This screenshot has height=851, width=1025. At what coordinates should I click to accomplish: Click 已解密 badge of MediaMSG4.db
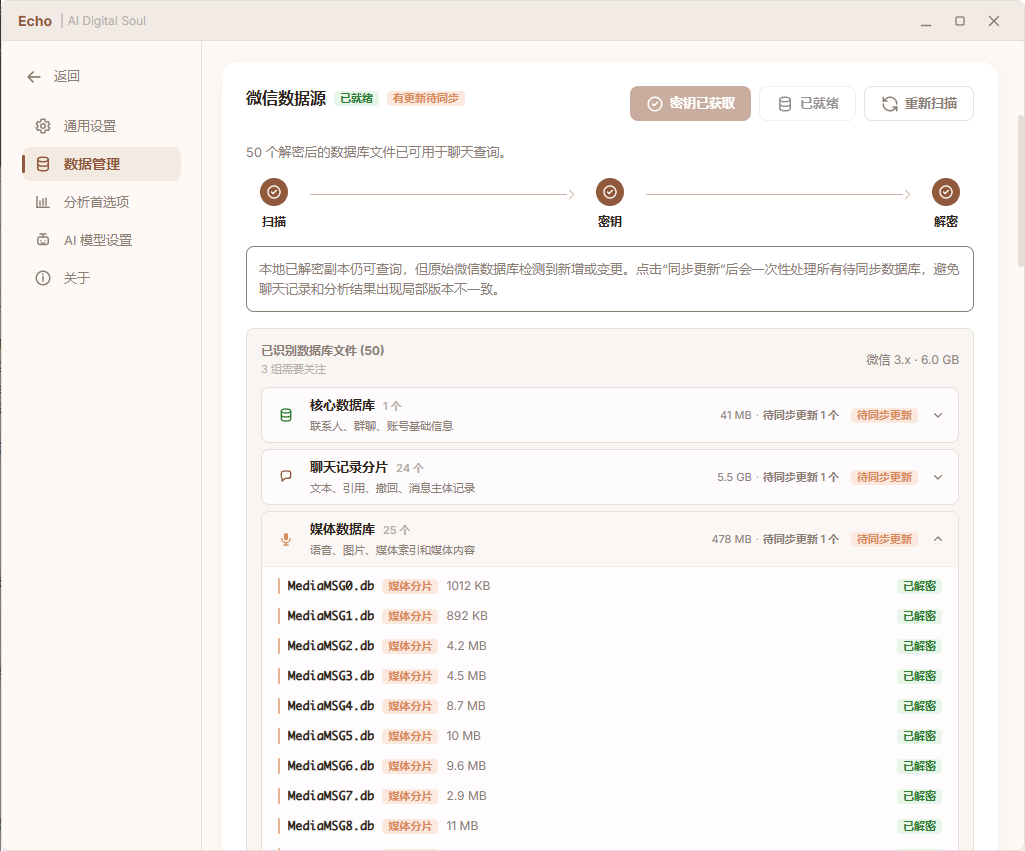919,707
